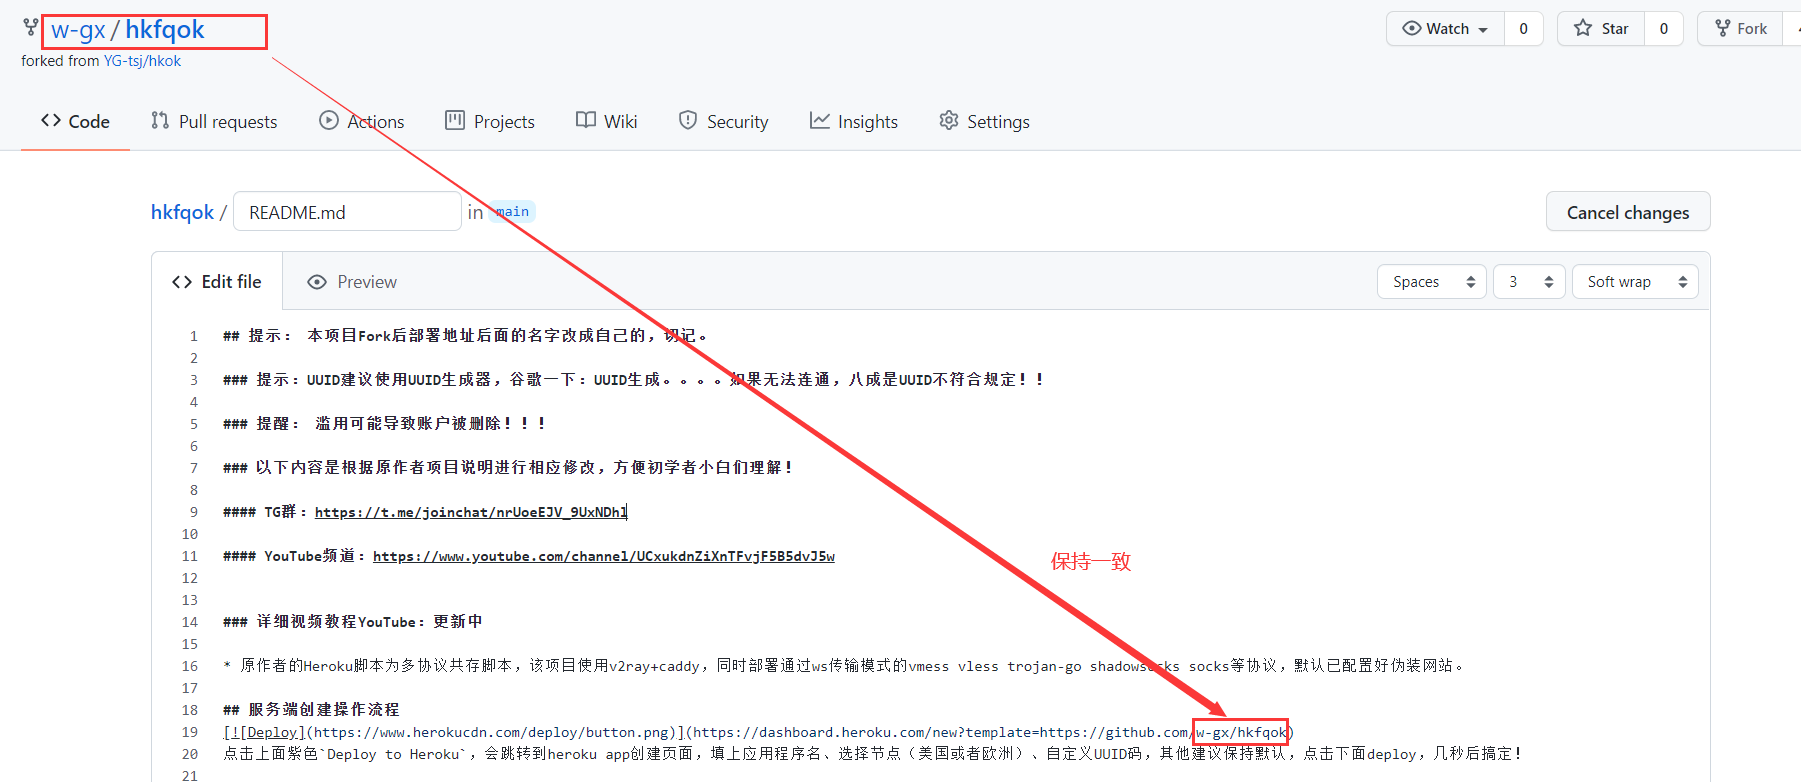
Task: Click the Edit file code icon
Action: tap(182, 282)
